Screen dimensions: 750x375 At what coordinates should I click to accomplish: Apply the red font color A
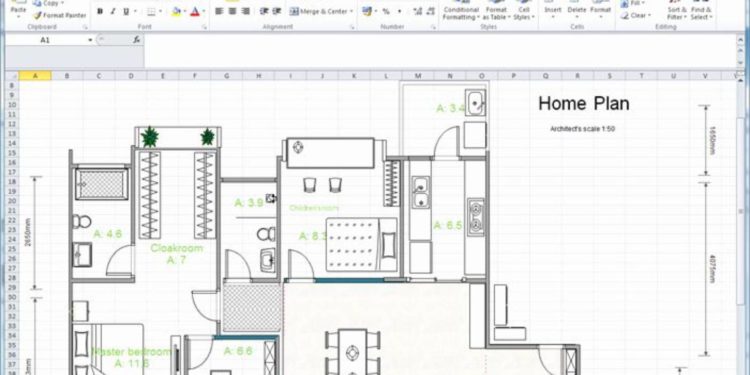195,11
